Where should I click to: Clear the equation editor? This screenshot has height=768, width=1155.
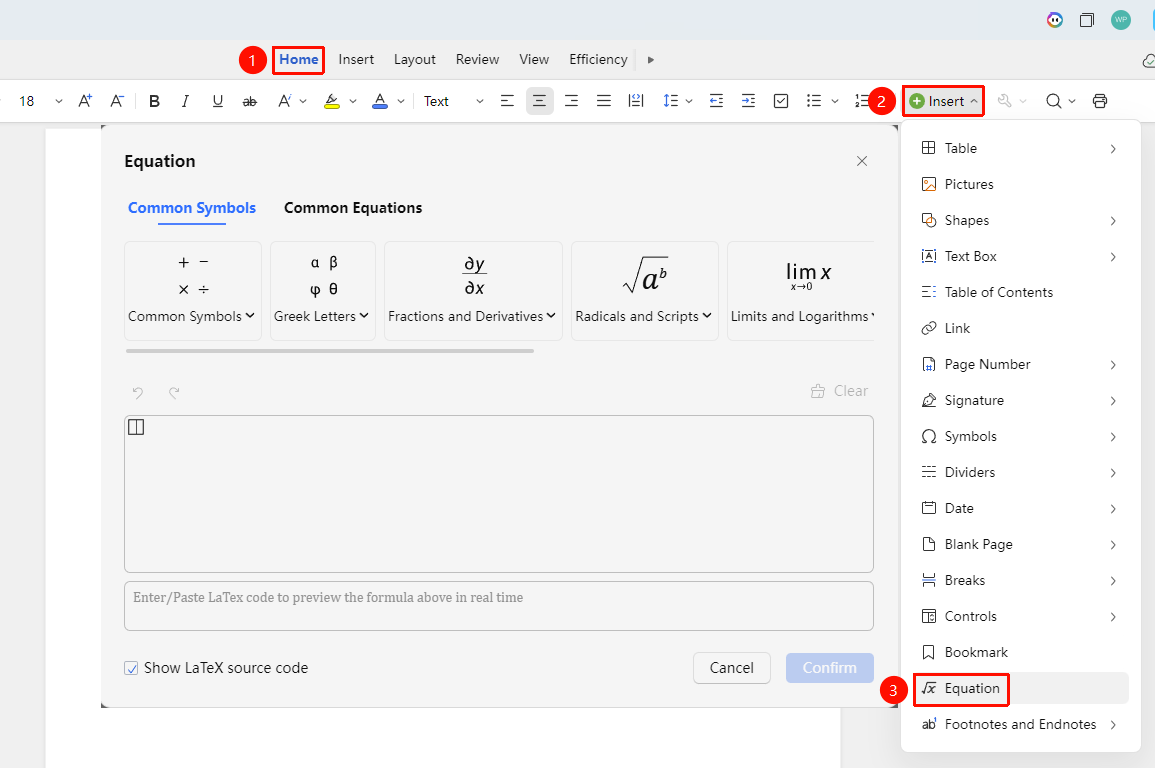point(839,391)
